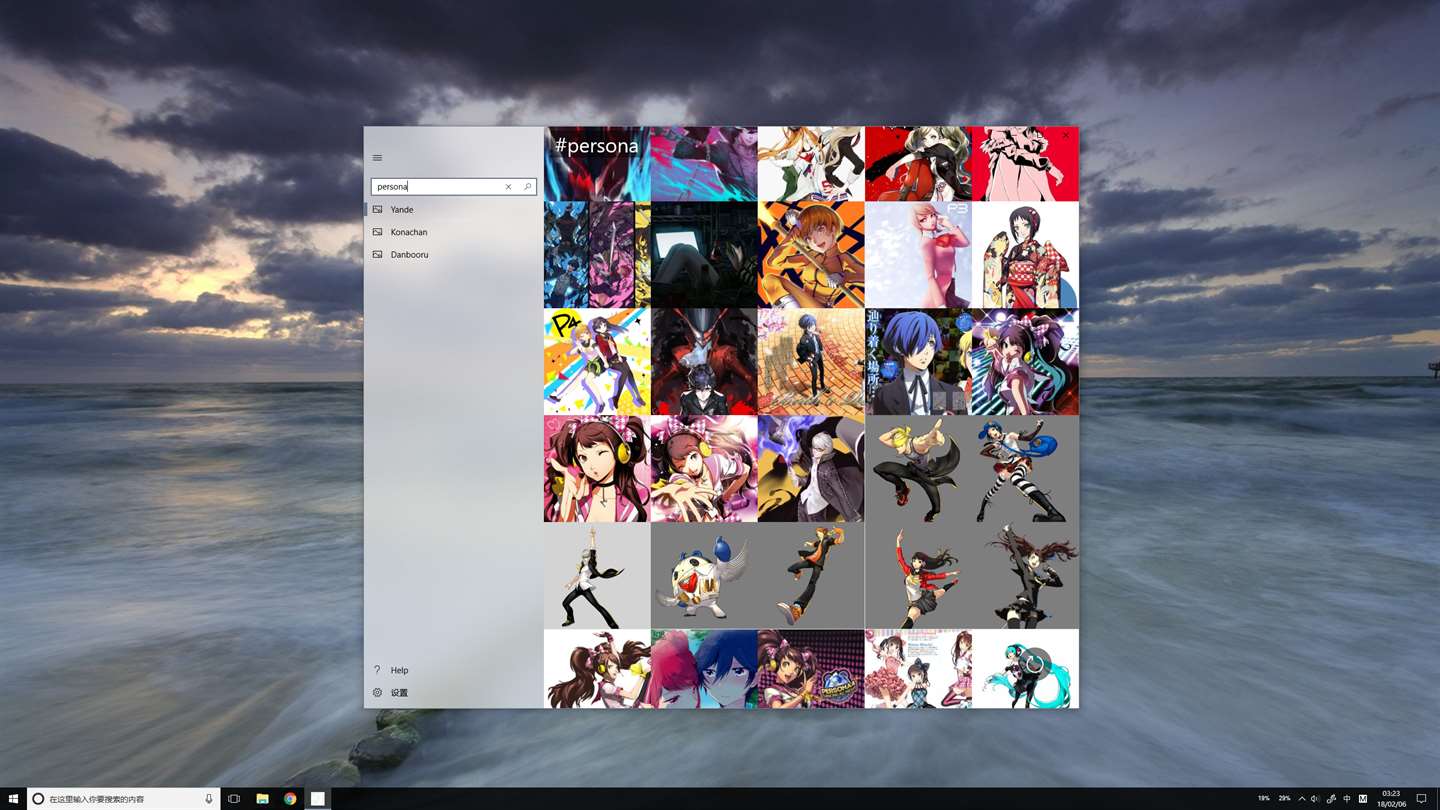The image size is (1440, 810).
Task: Toggle the 中 input language indicator
Action: (1347, 799)
